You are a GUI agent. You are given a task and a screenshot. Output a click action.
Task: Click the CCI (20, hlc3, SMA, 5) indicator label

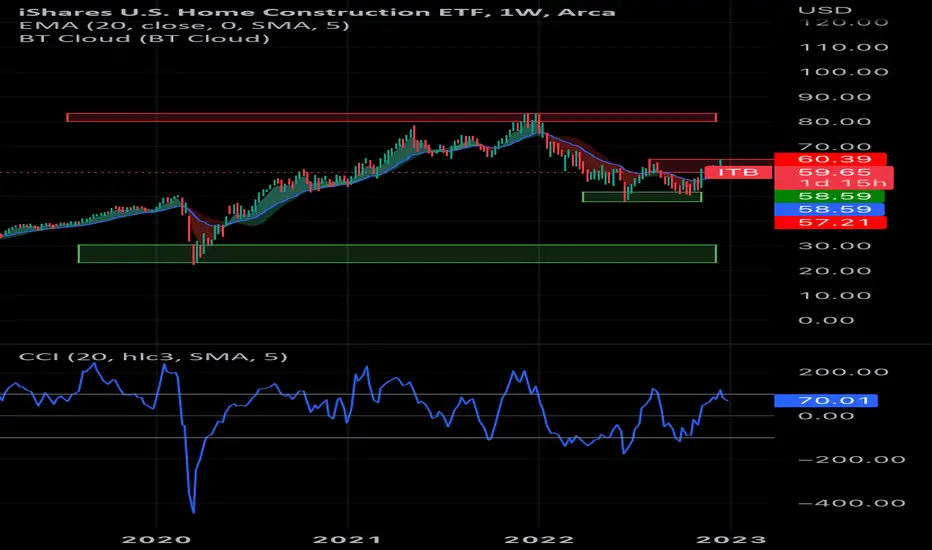click(153, 357)
